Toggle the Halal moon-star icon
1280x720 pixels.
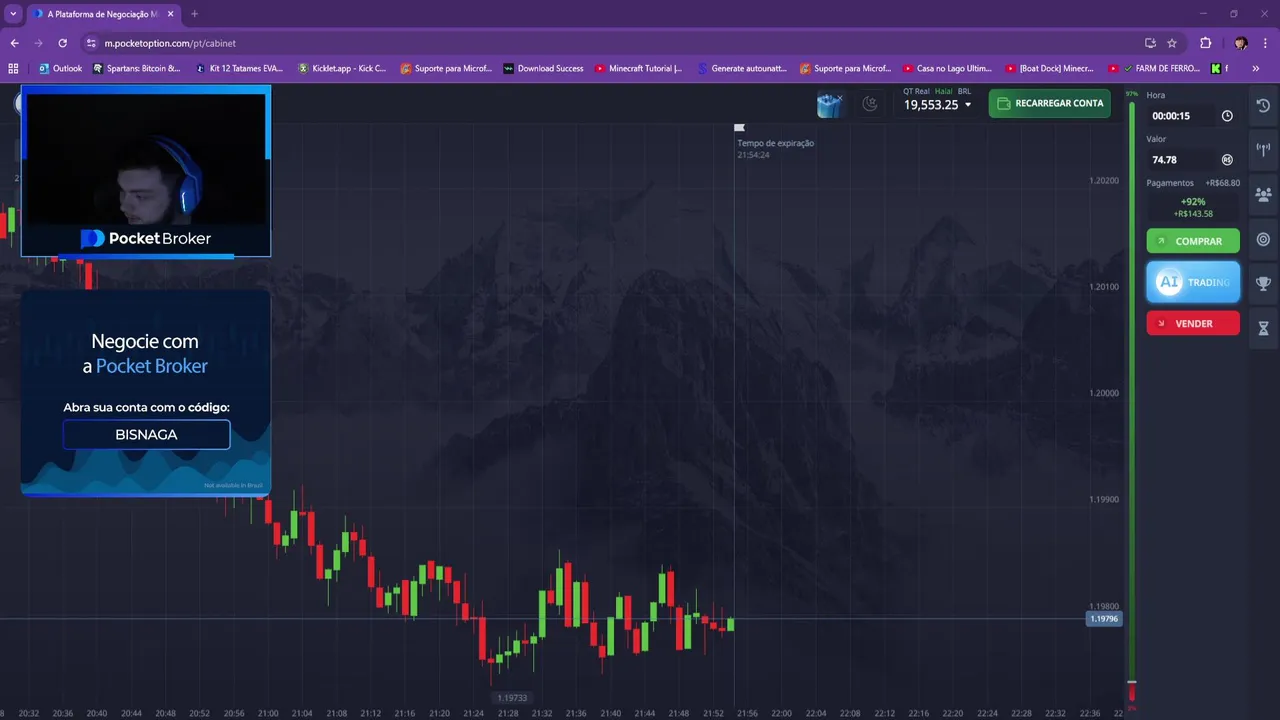[x=870, y=103]
